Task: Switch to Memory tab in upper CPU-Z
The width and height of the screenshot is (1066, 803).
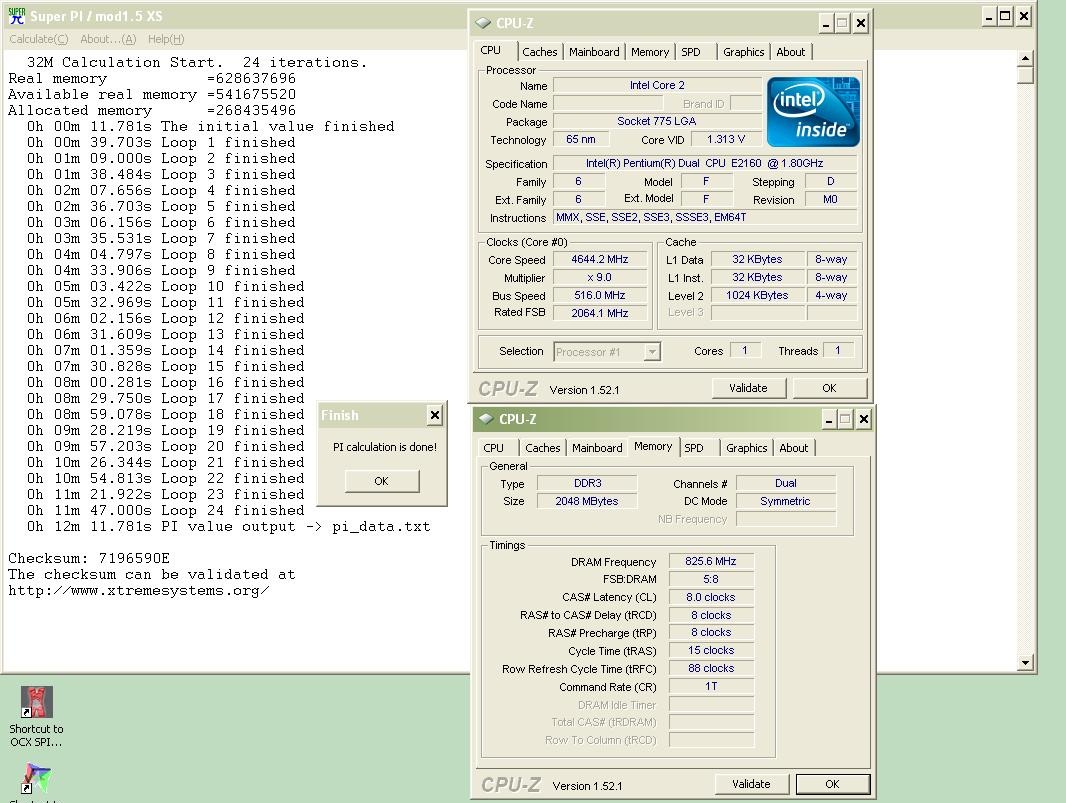Action: click(650, 52)
